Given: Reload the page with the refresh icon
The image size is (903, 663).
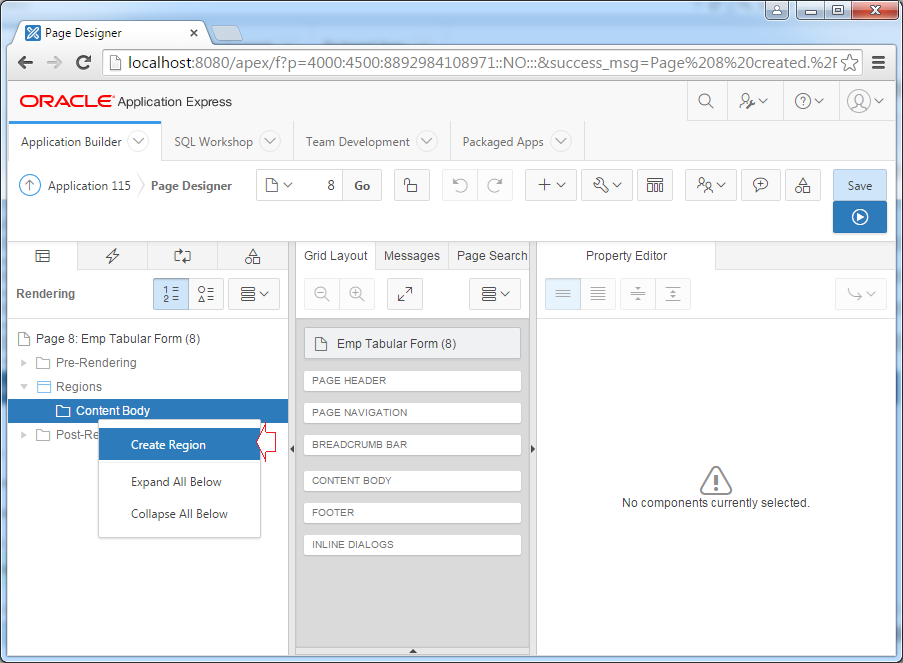Looking at the screenshot, I should (84, 62).
